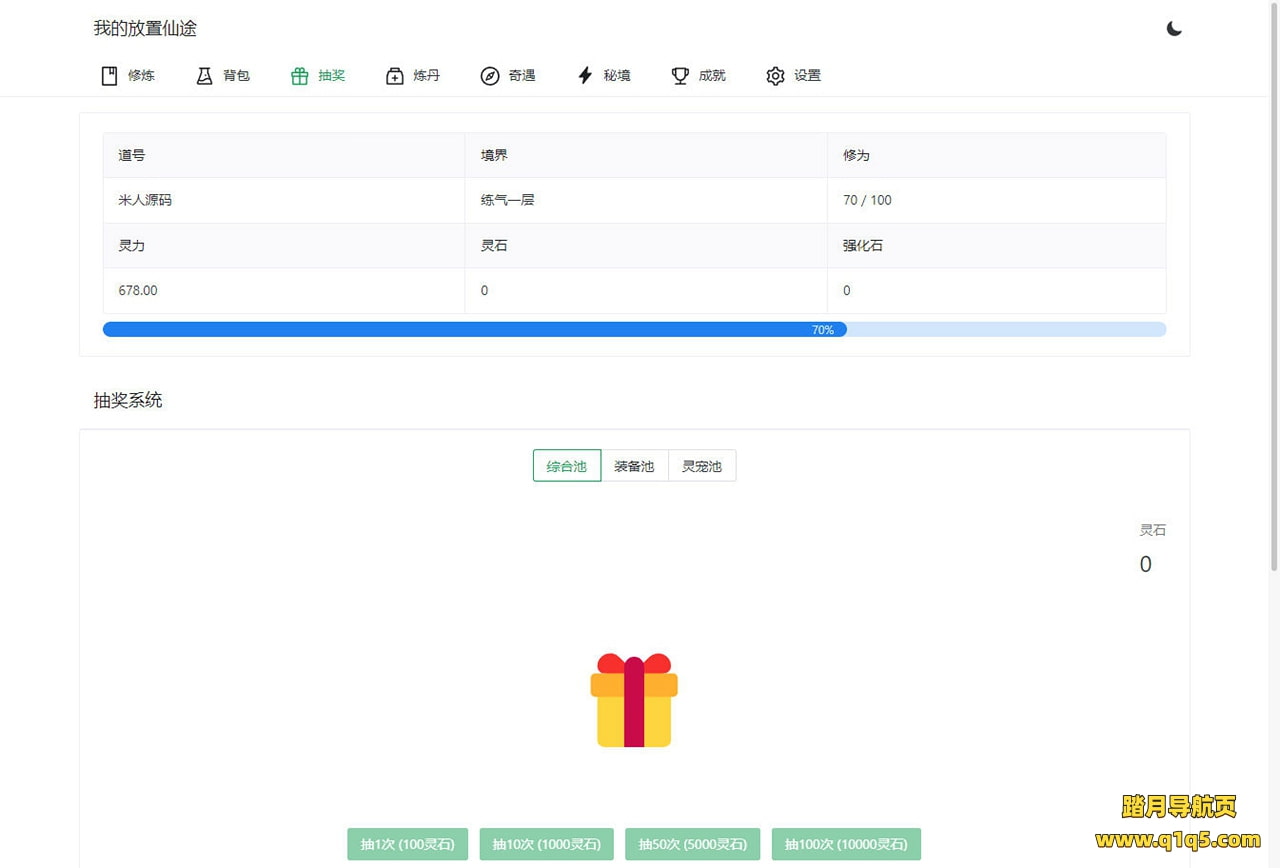
Task: Click the large gift box image
Action: pyautogui.click(x=634, y=700)
